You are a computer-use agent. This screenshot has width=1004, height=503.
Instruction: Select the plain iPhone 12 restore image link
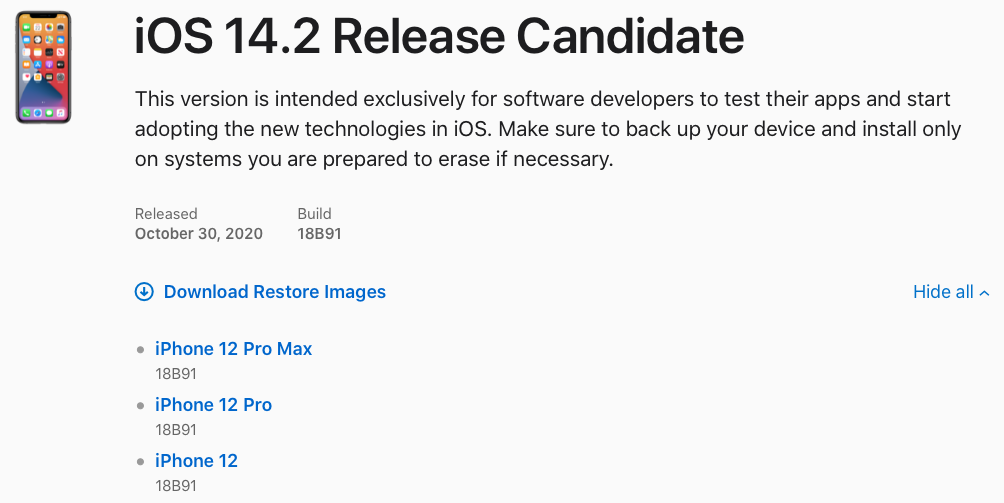coord(196,461)
